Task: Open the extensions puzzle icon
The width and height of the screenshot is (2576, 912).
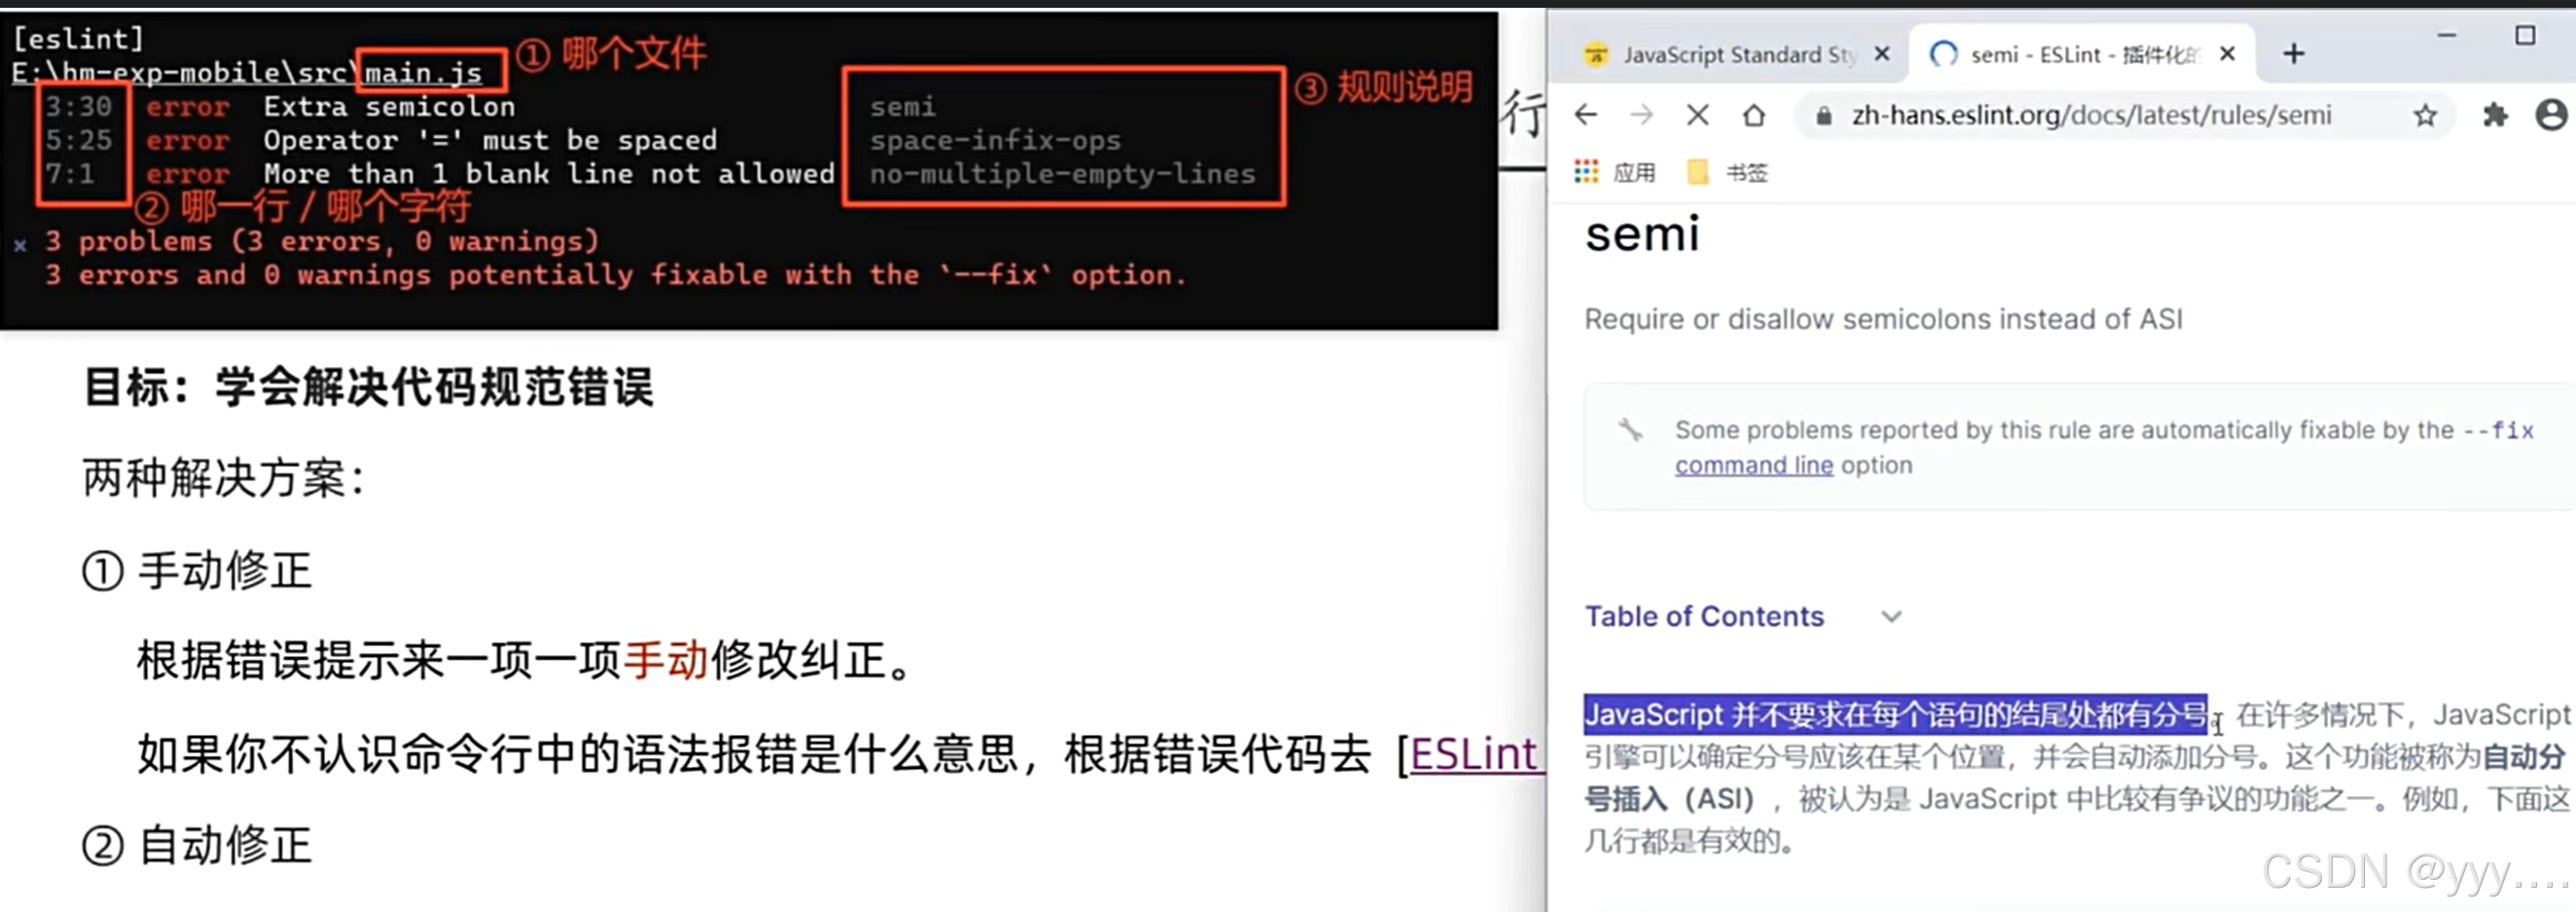Action: point(2495,115)
